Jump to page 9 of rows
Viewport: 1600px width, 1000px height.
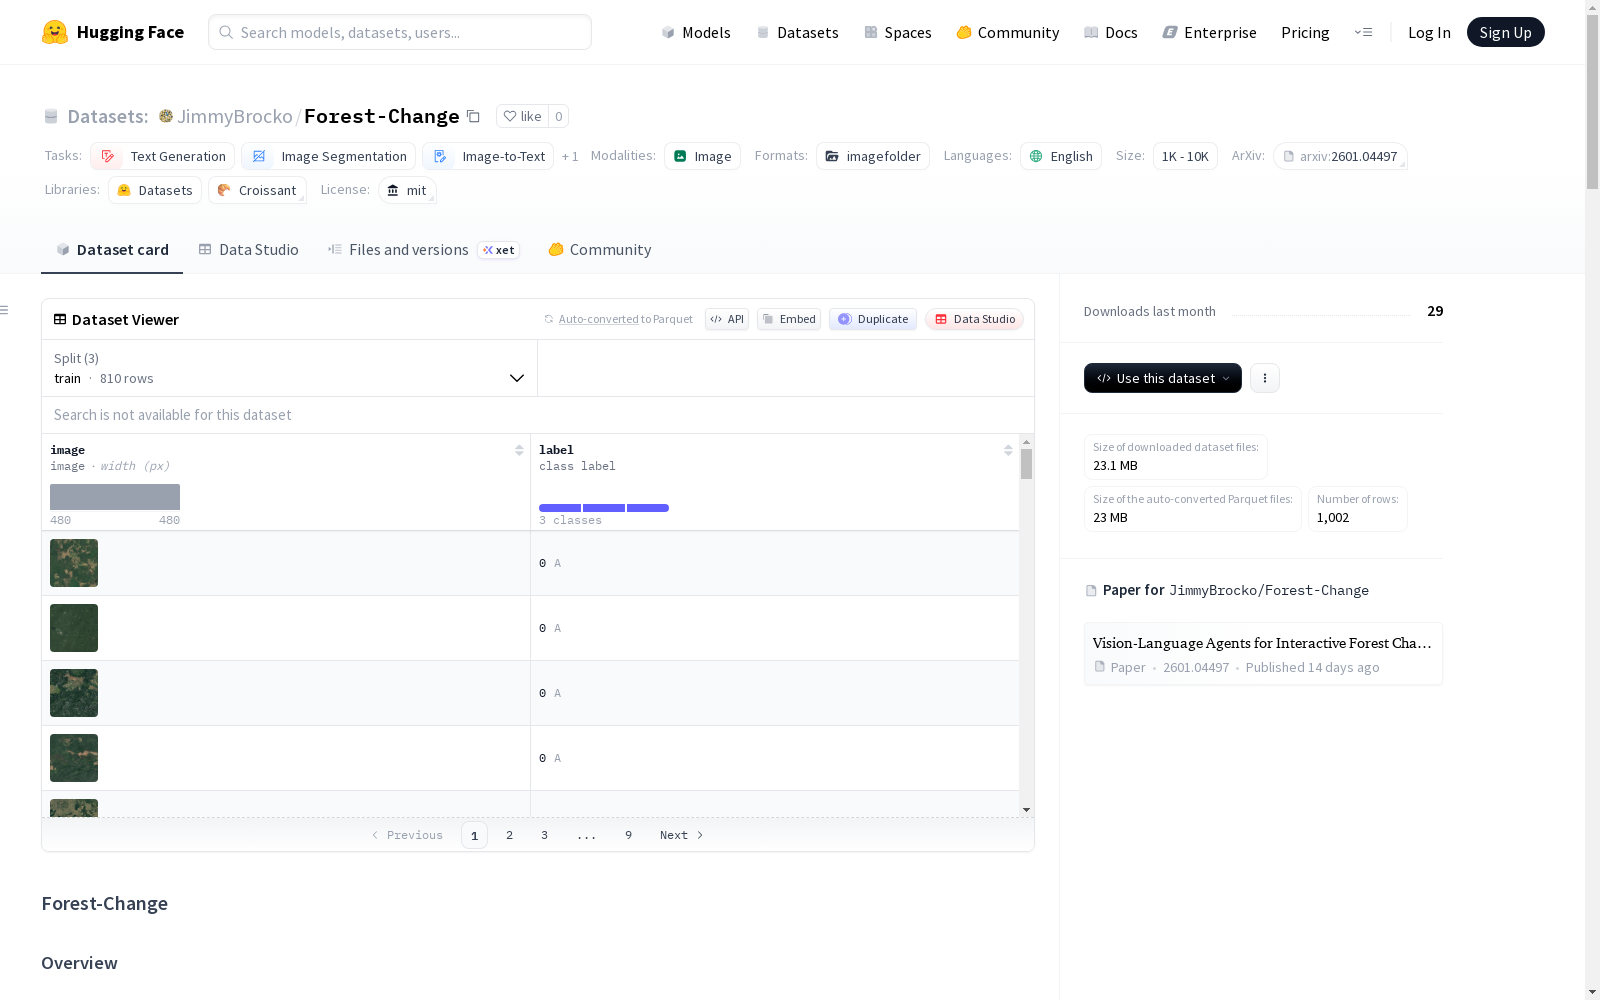pyautogui.click(x=628, y=835)
